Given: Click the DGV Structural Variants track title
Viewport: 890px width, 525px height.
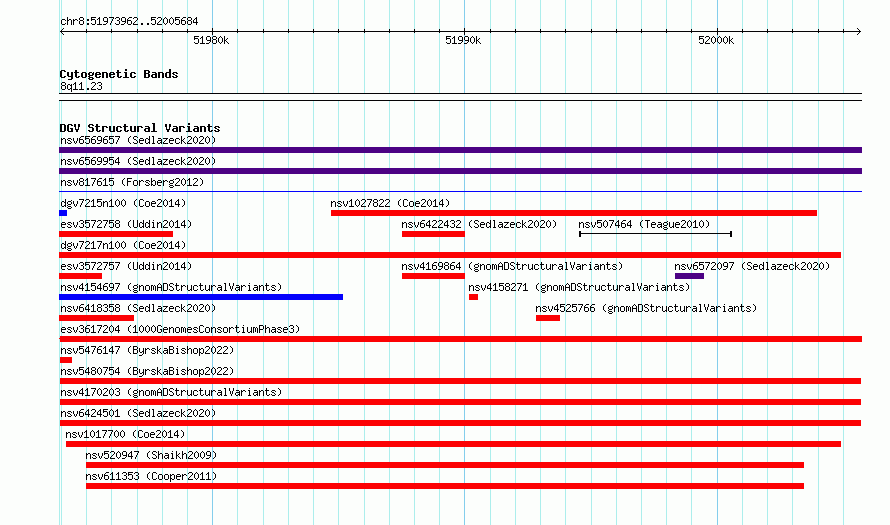Looking at the screenshot, I should pos(140,128).
